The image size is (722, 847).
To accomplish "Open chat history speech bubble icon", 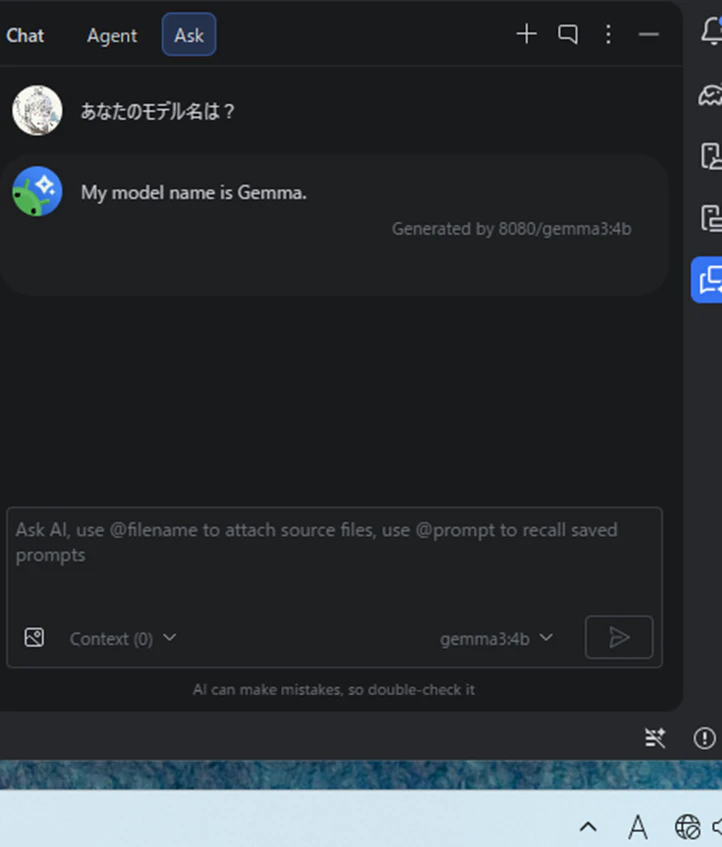I will [x=568, y=34].
